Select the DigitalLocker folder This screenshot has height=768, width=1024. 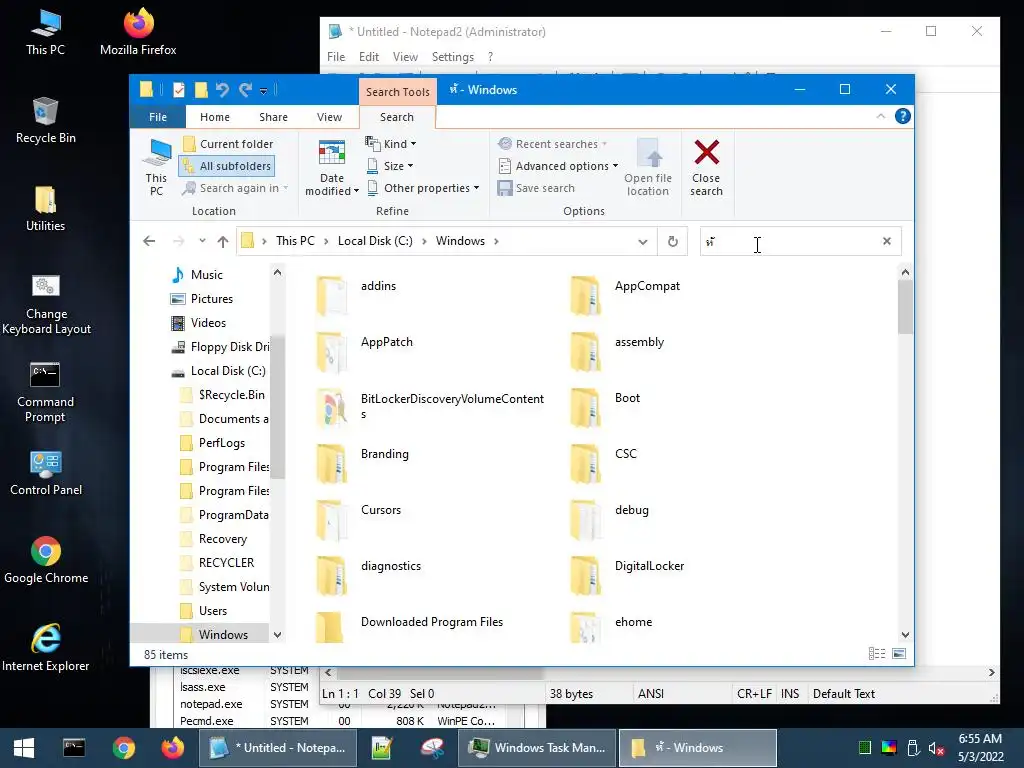coord(628,575)
